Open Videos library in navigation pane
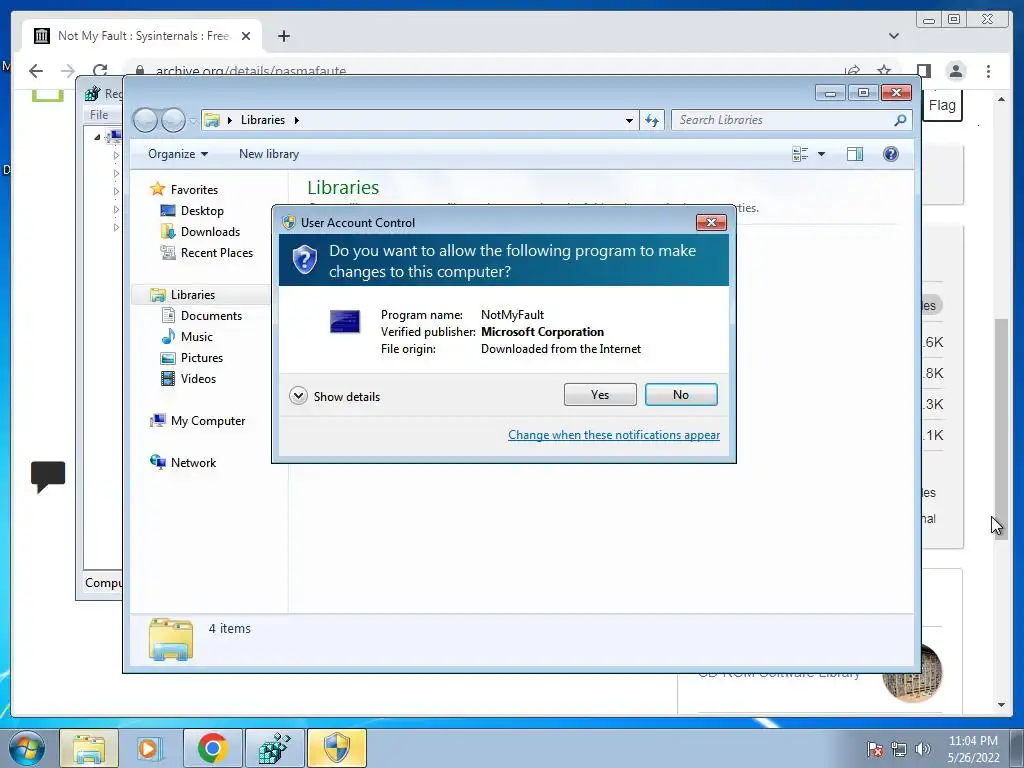The image size is (1024, 768). (198, 378)
